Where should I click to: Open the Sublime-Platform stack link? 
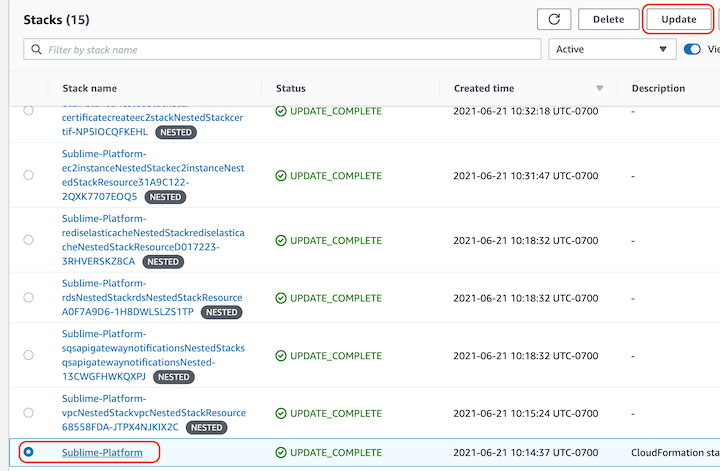pyautogui.click(x=102, y=453)
